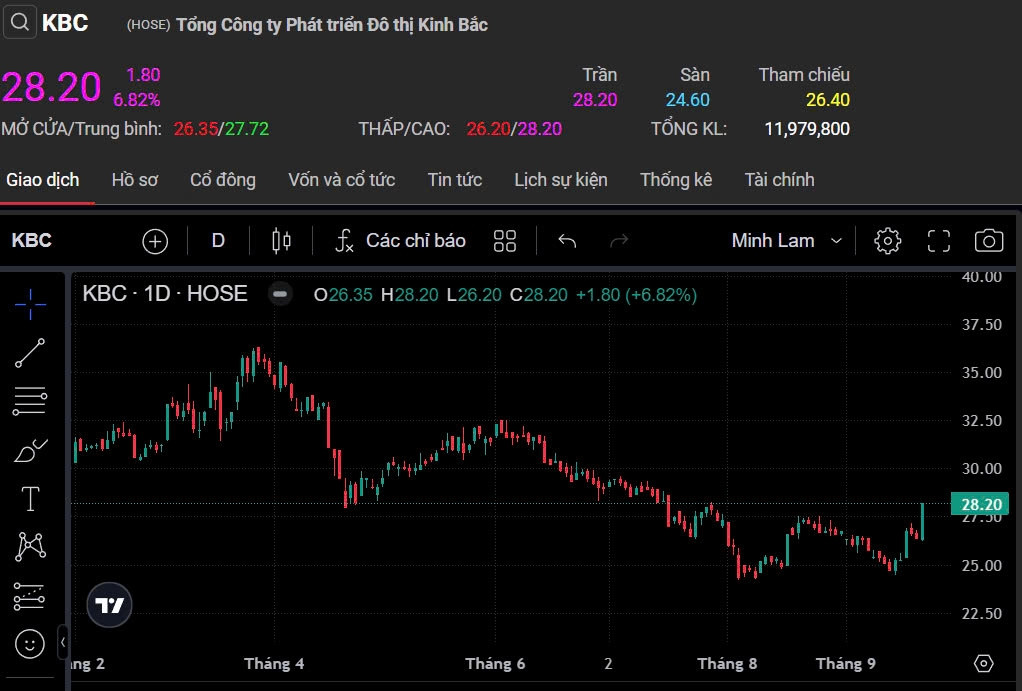Image resolution: width=1022 pixels, height=691 pixels.
Task: Select the Fibonacci retracement tool
Action: click(30, 401)
